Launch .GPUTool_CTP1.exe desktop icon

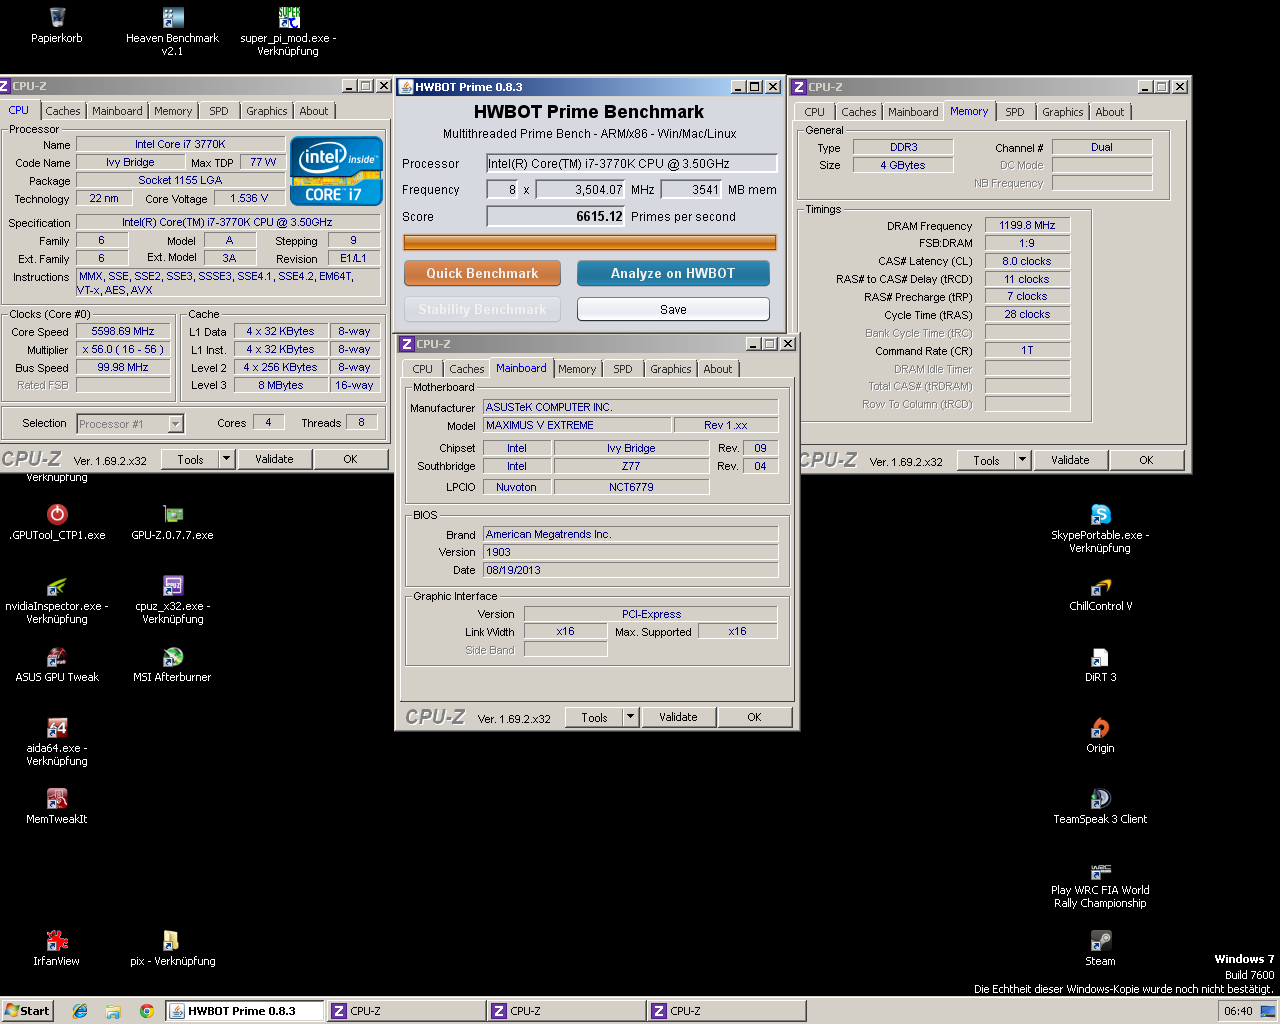pos(57,514)
